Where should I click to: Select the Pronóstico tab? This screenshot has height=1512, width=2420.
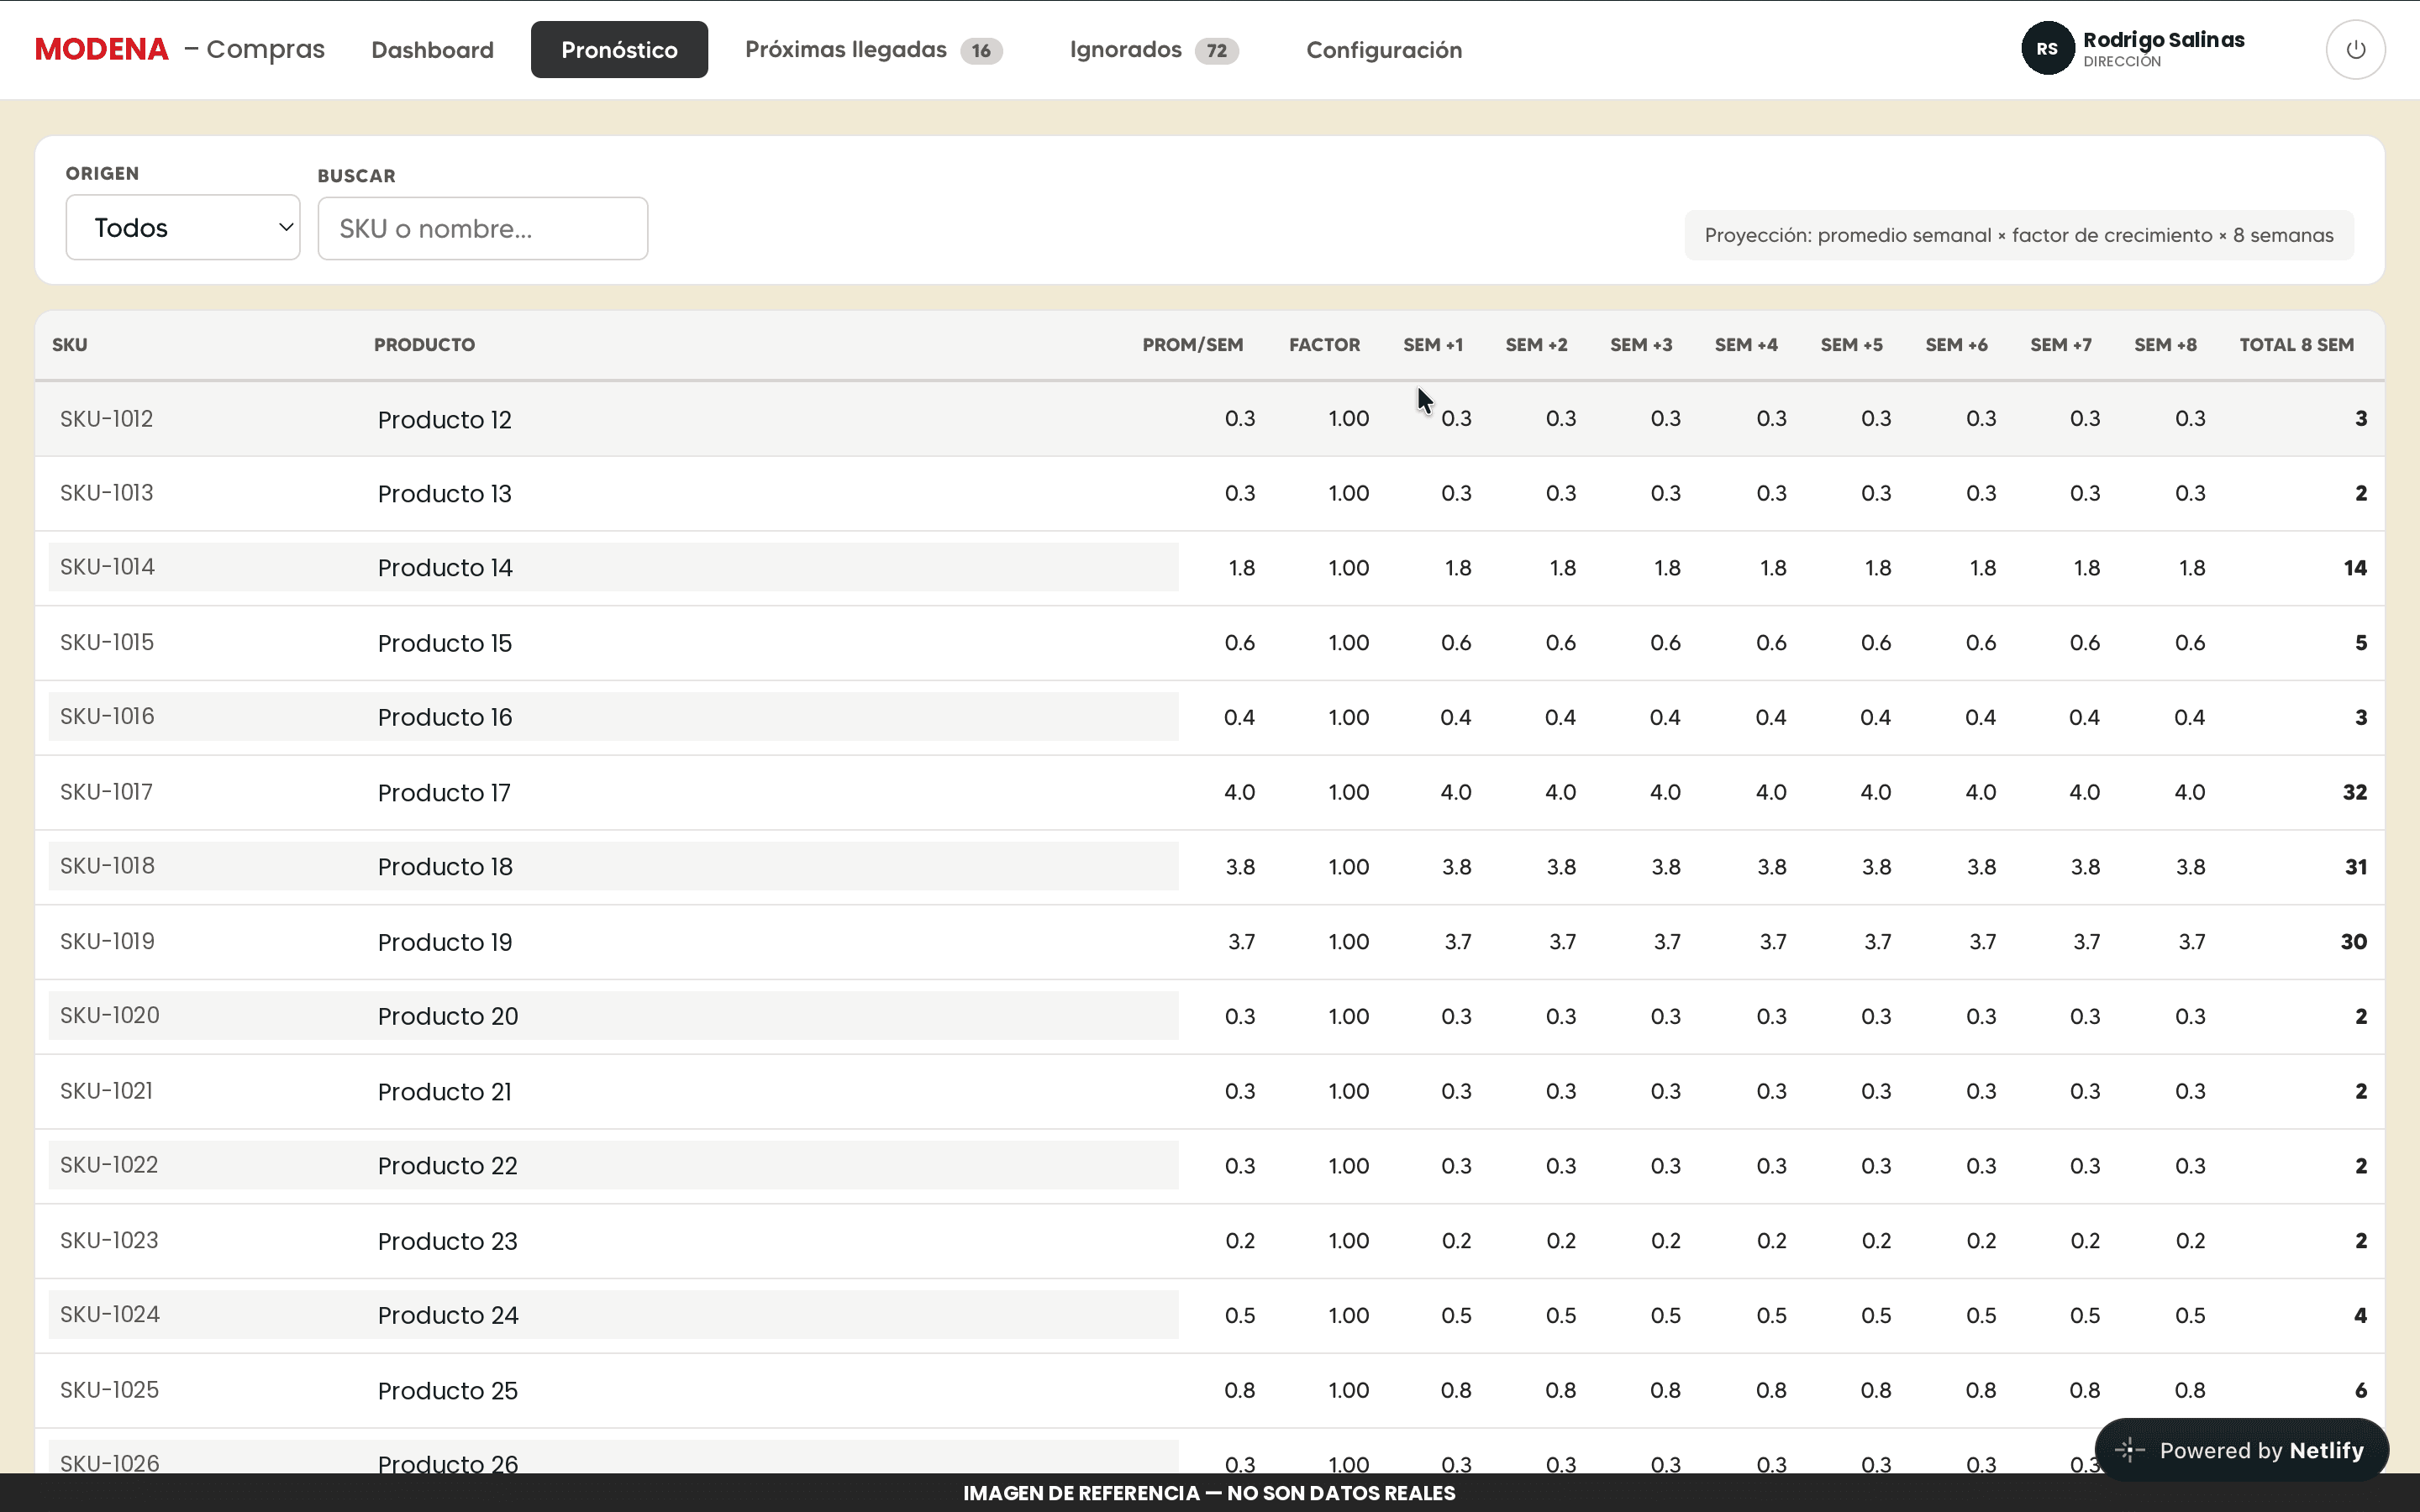click(619, 50)
